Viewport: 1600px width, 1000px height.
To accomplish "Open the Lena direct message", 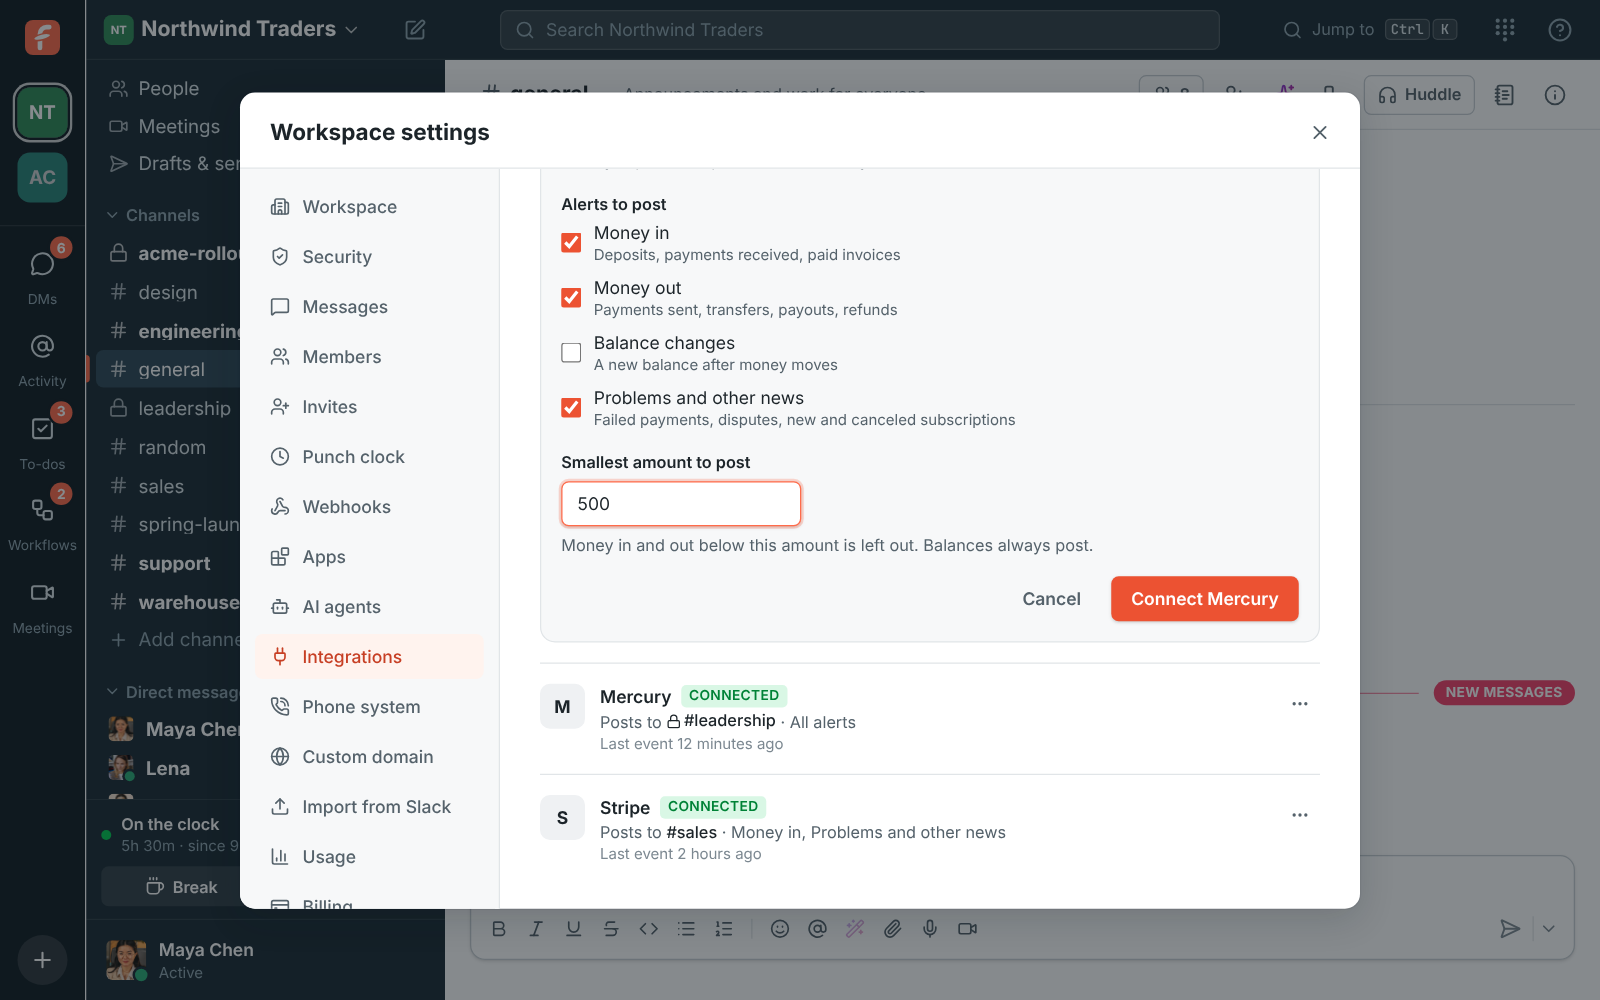I will click(x=168, y=768).
